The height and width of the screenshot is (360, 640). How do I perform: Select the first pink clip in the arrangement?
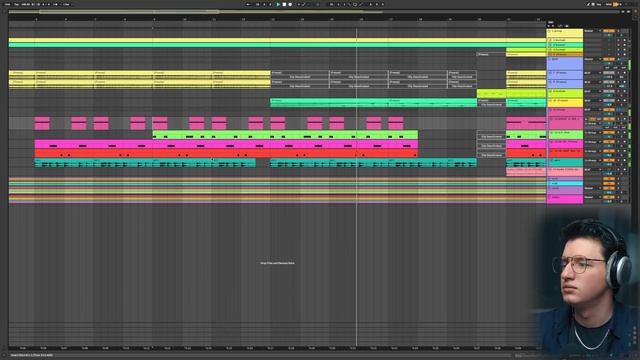click(42, 123)
